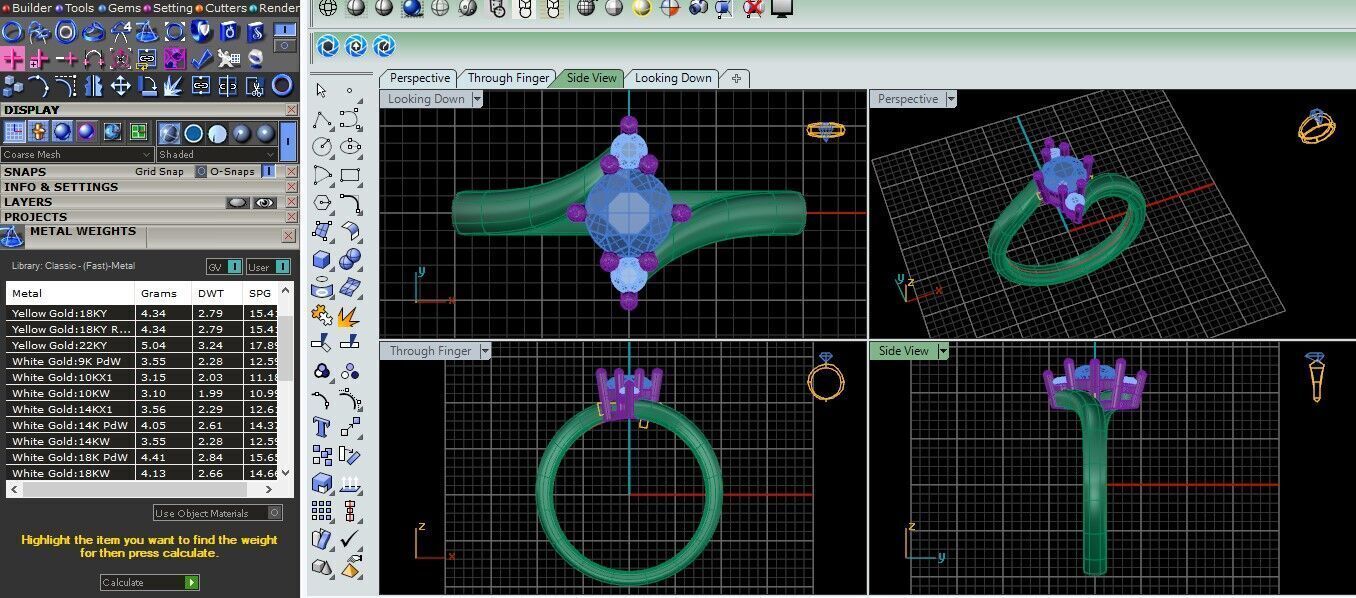This screenshot has height=598, width=1356.
Task: Toggle the tall blue display switch
Action: 288,140
